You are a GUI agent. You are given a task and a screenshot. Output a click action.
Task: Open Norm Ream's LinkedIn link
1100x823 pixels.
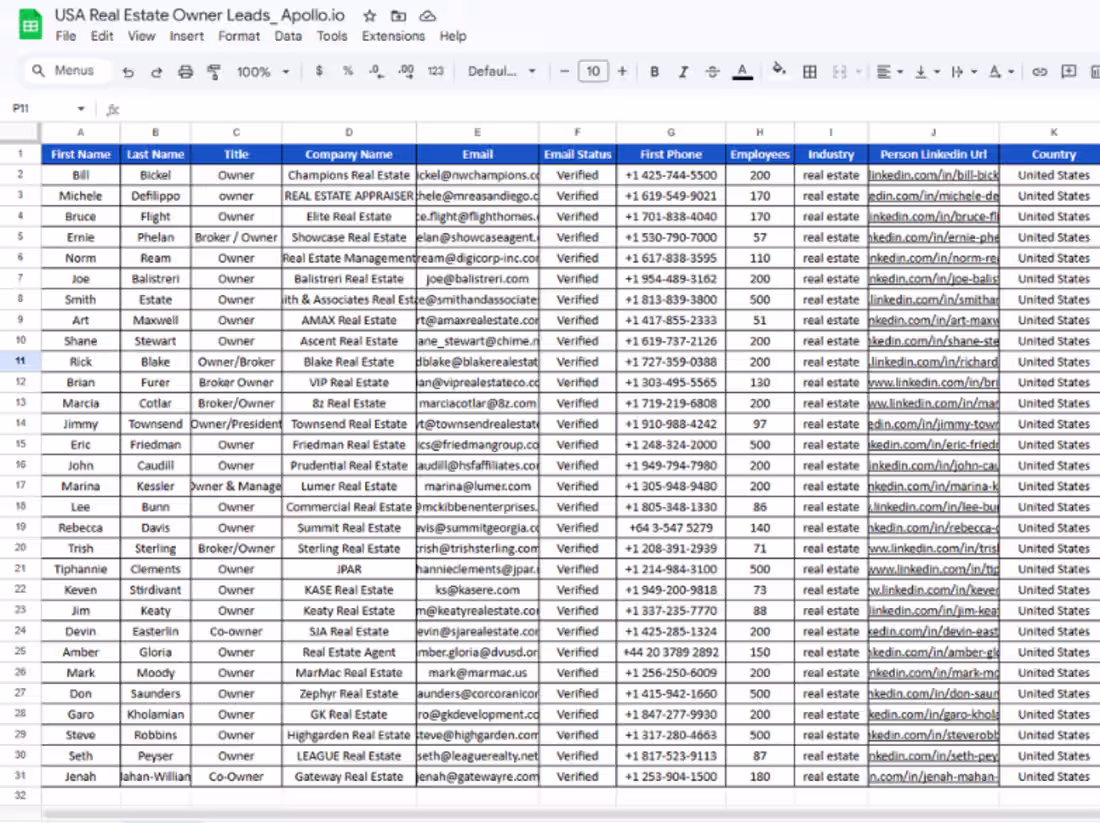click(x=934, y=258)
